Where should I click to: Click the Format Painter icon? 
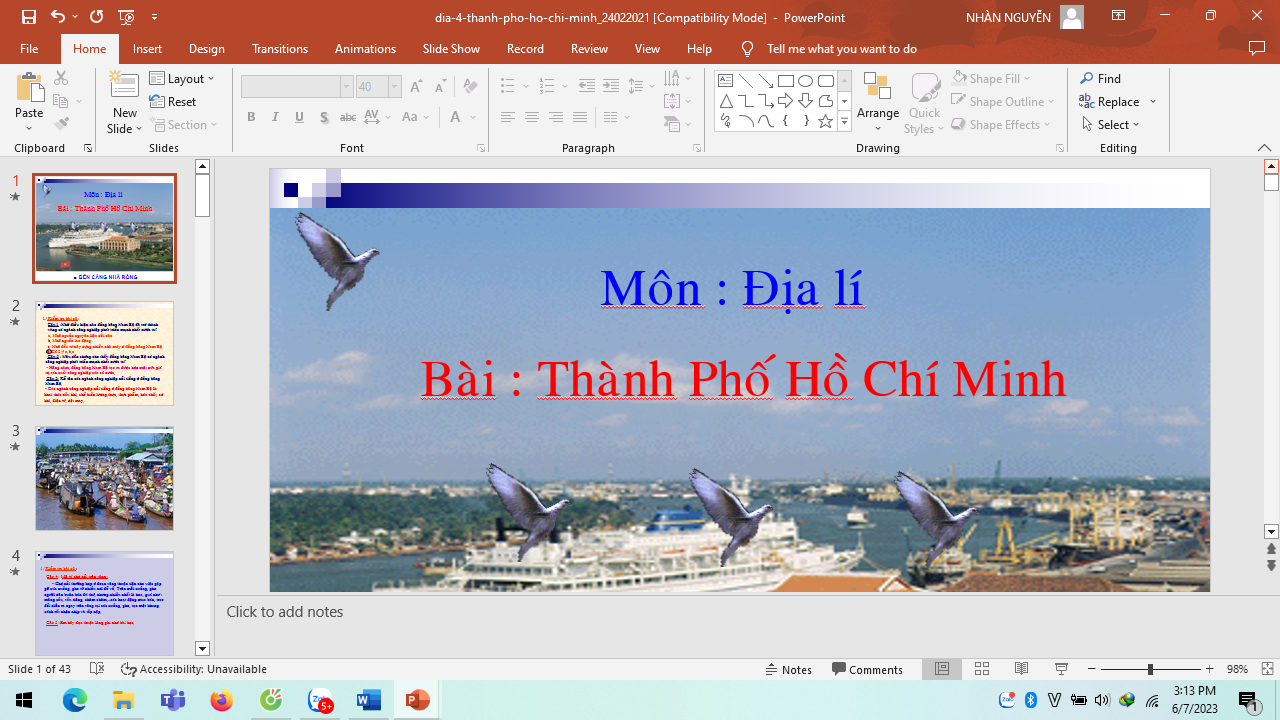coord(61,124)
